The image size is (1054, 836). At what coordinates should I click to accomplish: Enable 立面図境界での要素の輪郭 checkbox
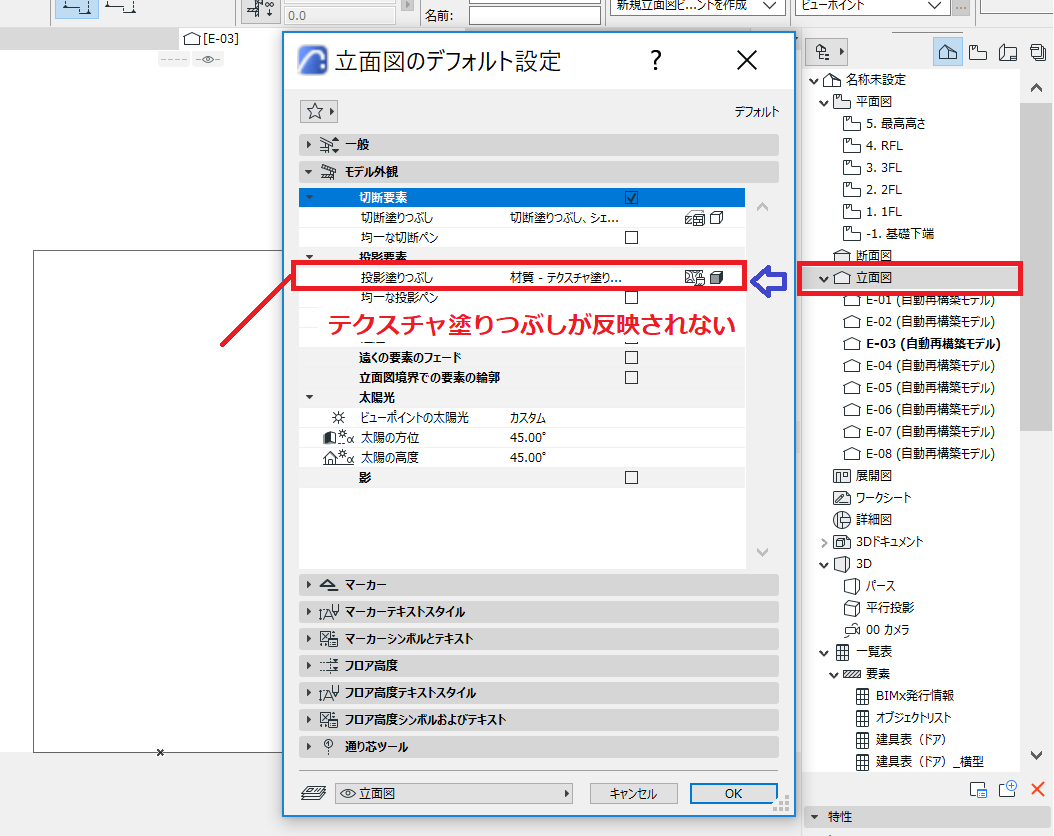pyautogui.click(x=631, y=378)
